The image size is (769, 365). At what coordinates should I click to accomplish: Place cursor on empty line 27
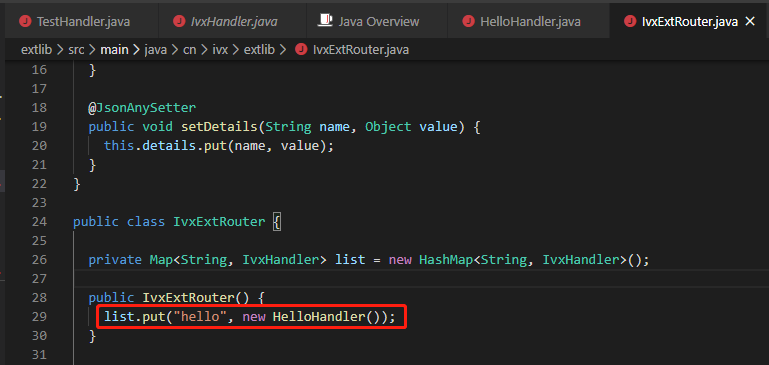pos(422,279)
